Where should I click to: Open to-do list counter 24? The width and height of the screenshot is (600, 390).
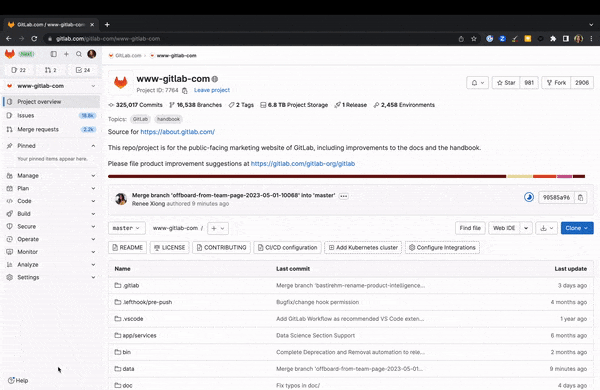pyautogui.click(x=83, y=70)
